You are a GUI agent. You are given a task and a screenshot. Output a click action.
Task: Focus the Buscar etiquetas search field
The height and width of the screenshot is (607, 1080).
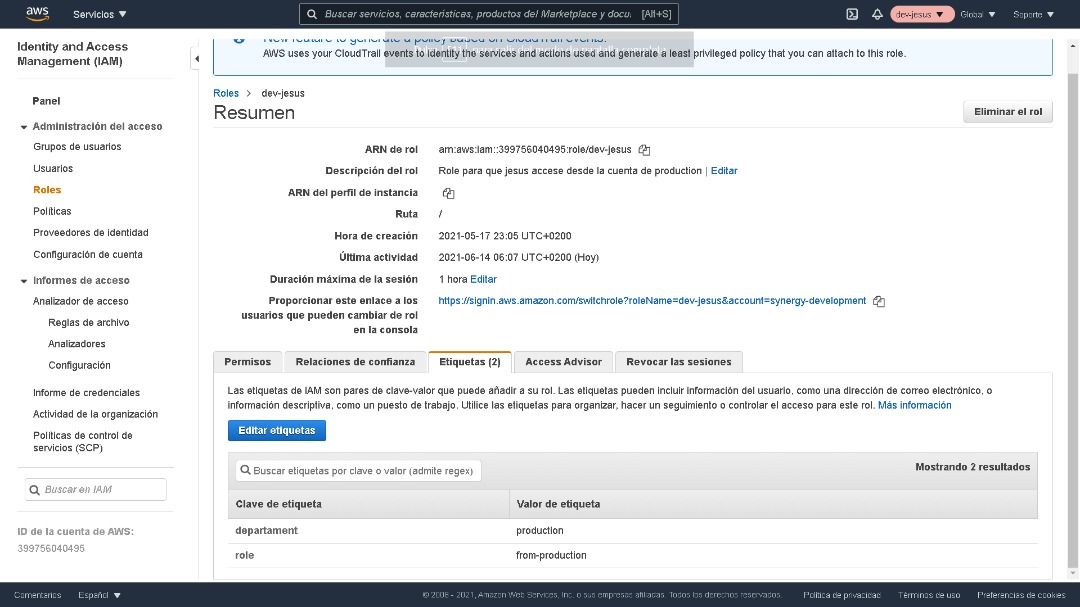pos(358,471)
